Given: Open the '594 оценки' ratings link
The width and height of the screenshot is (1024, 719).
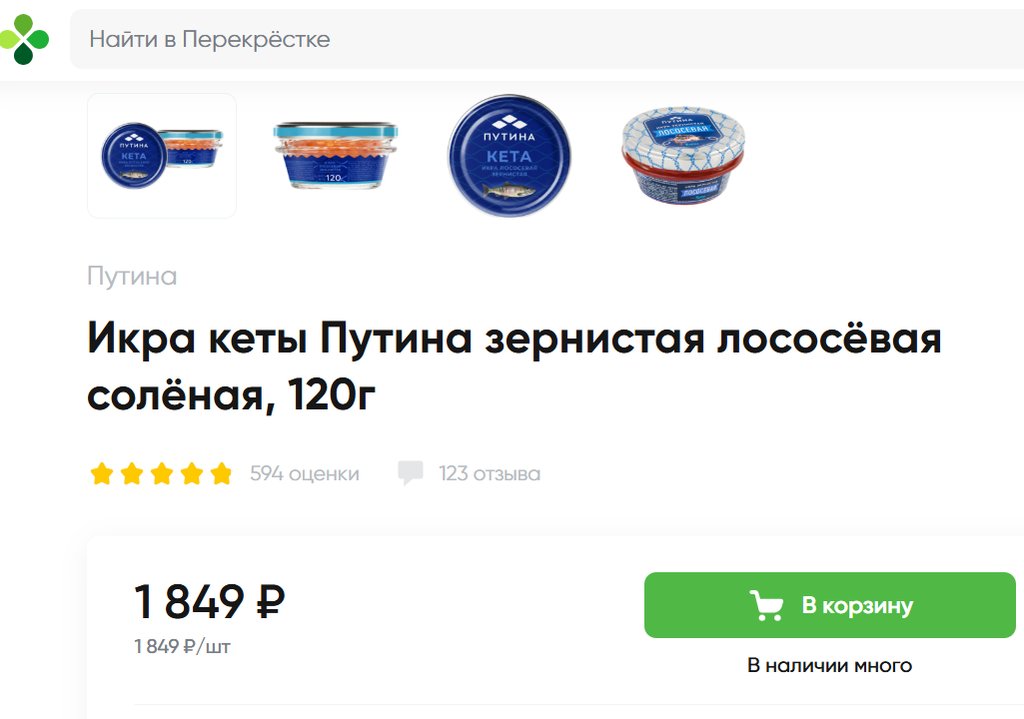Looking at the screenshot, I should point(304,473).
